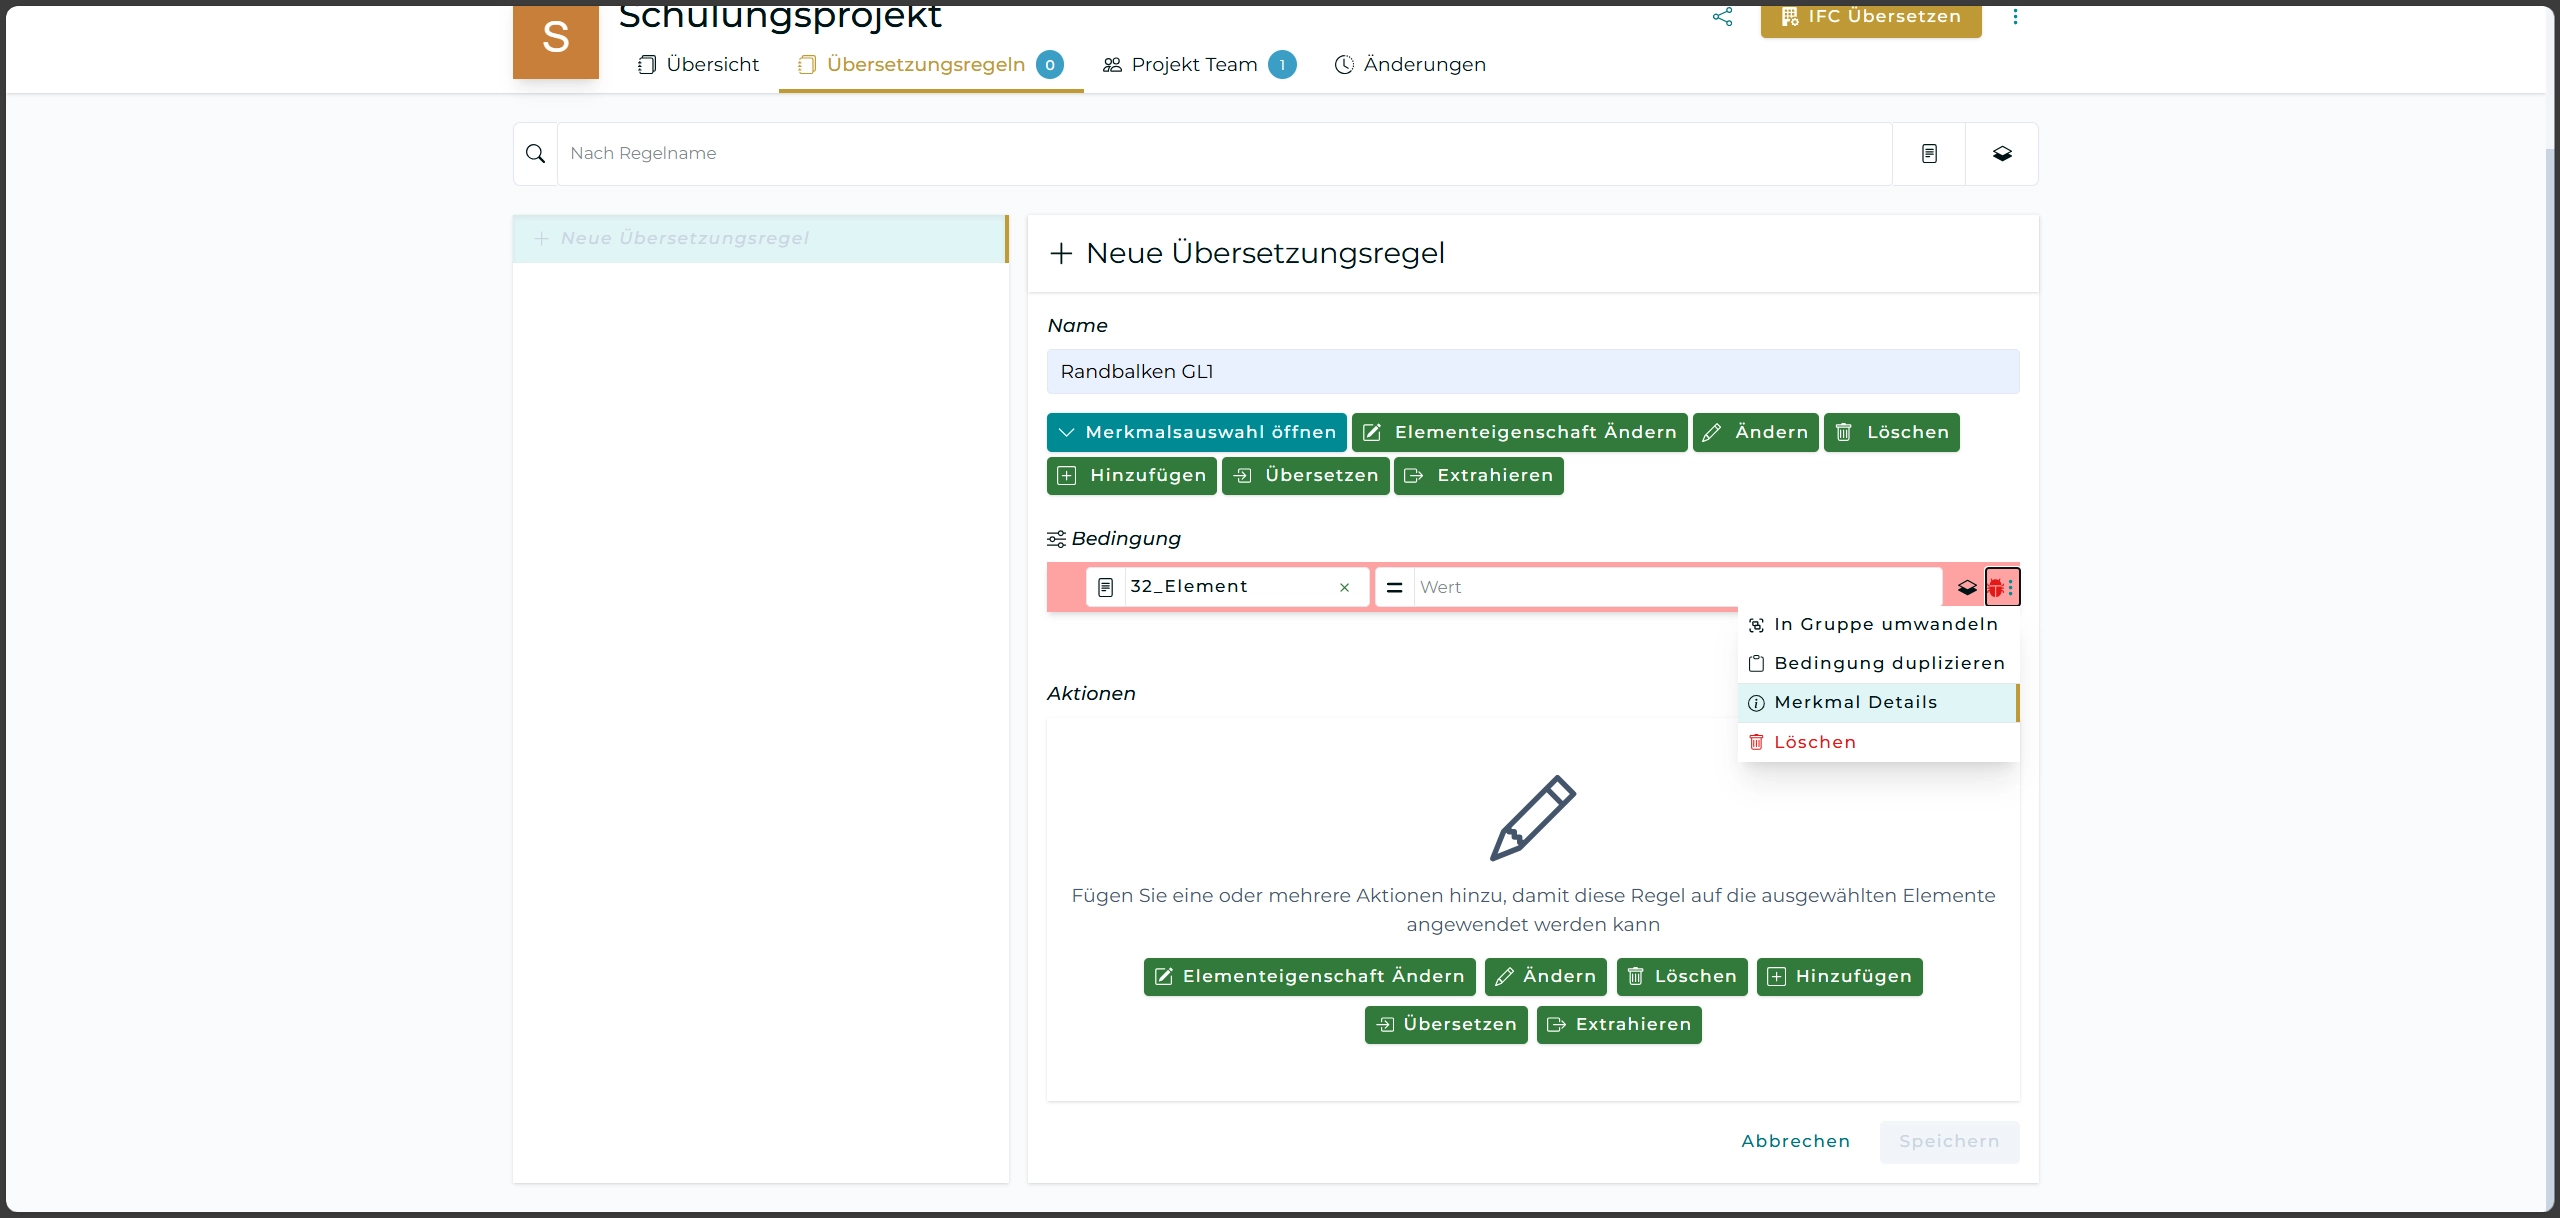Click layers icon beside search bar
Screen dimensions: 2560x1218
[x=2002, y=153]
